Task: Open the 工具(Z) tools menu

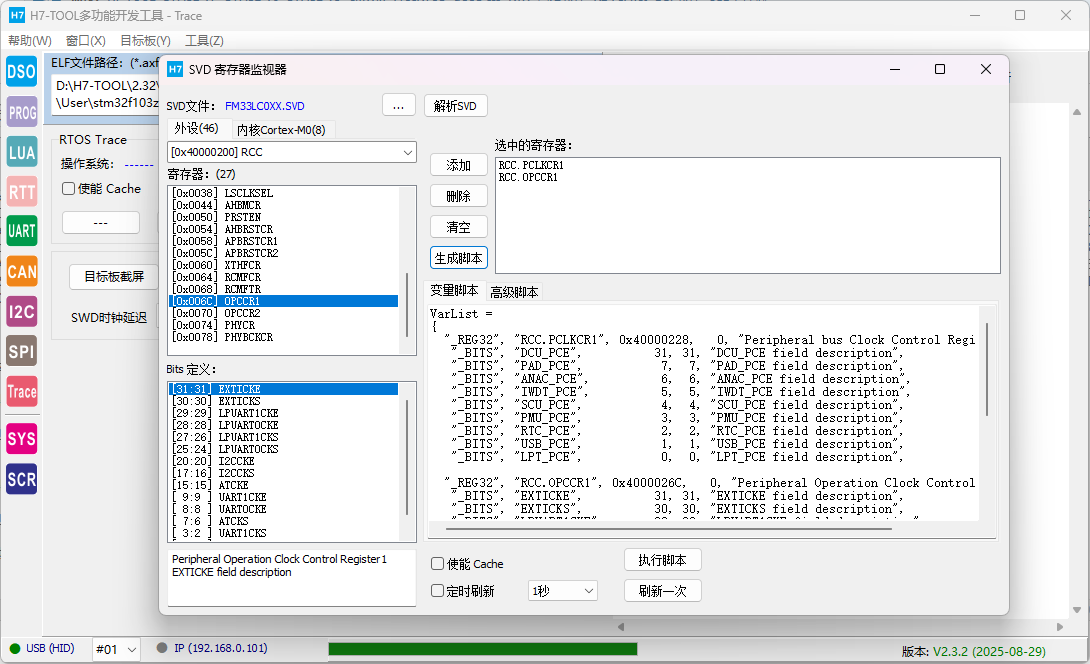Action: click(x=204, y=40)
